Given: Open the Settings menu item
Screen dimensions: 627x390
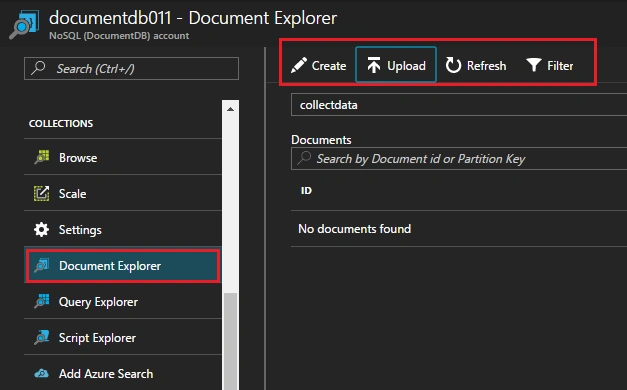Looking at the screenshot, I should pyautogui.click(x=123, y=229).
